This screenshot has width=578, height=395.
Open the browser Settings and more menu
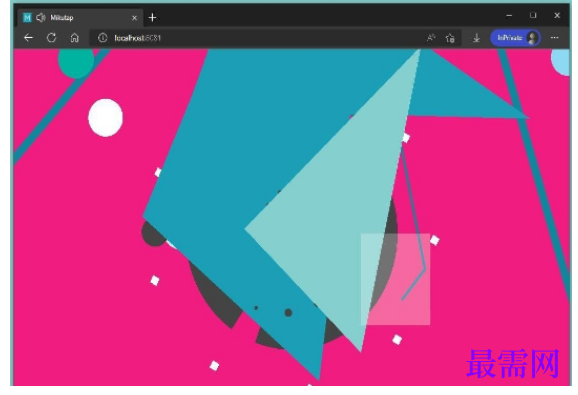pyautogui.click(x=554, y=38)
